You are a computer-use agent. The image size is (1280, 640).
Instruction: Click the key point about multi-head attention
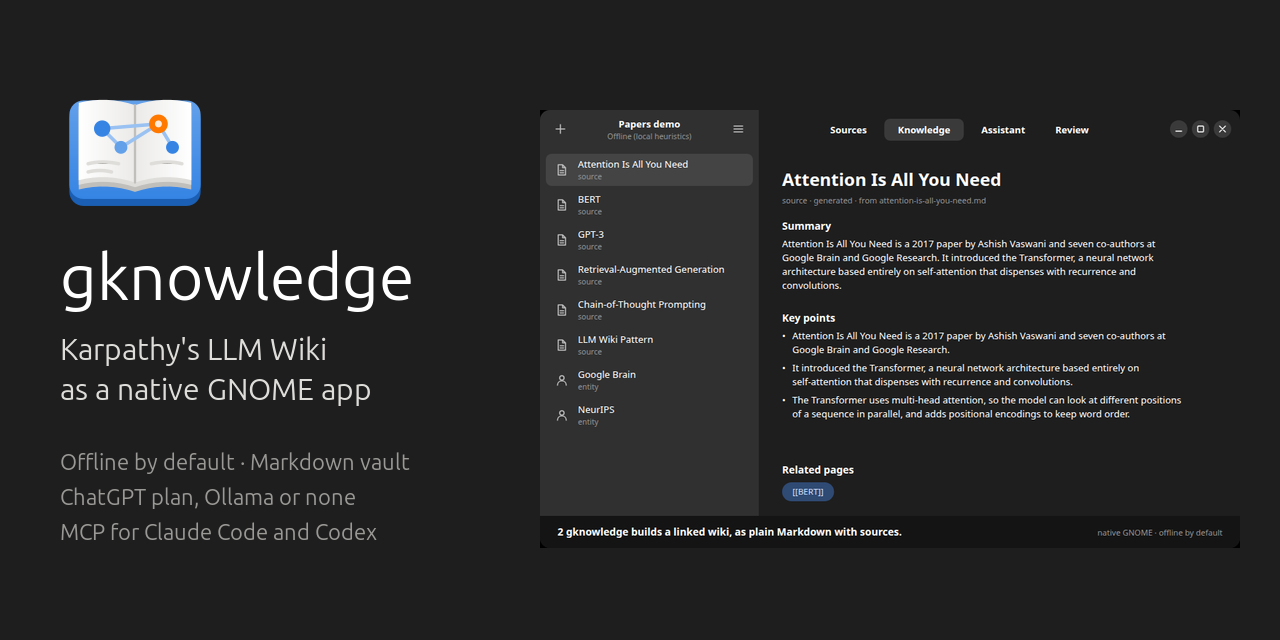[986, 407]
